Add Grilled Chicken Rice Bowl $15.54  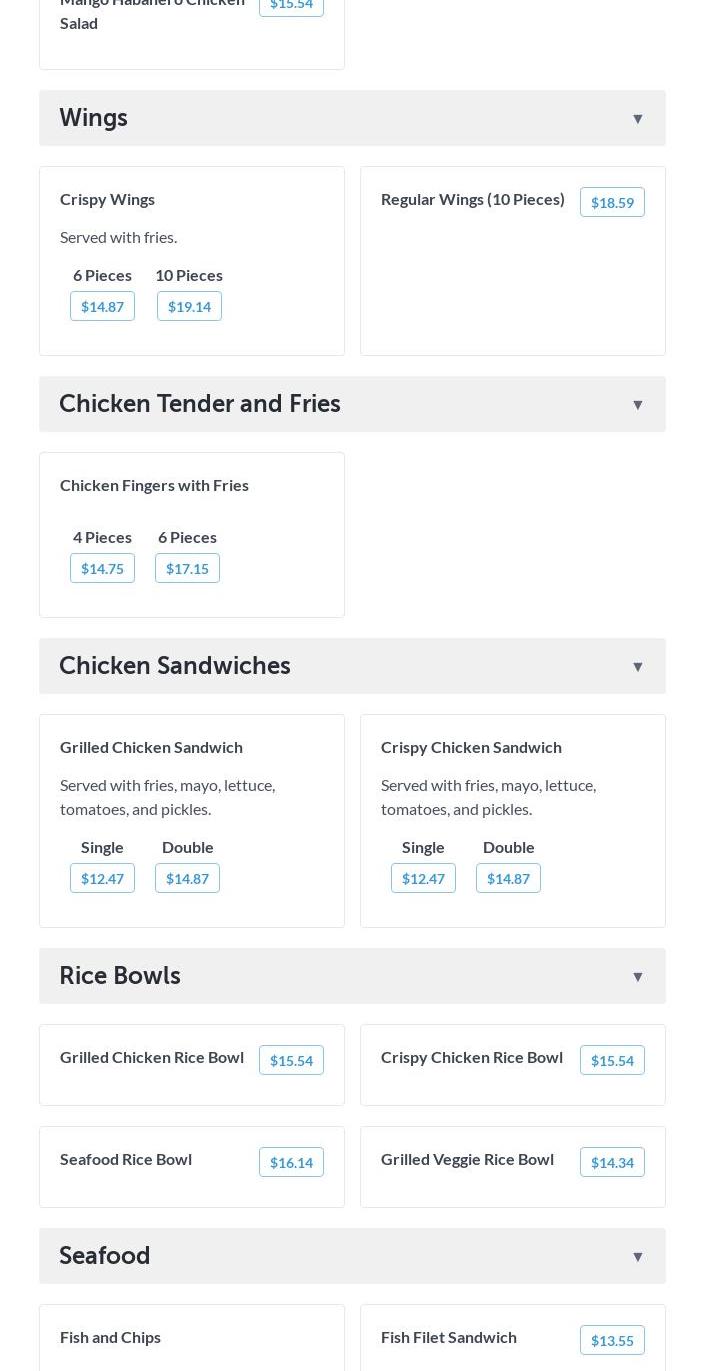click(x=291, y=1060)
